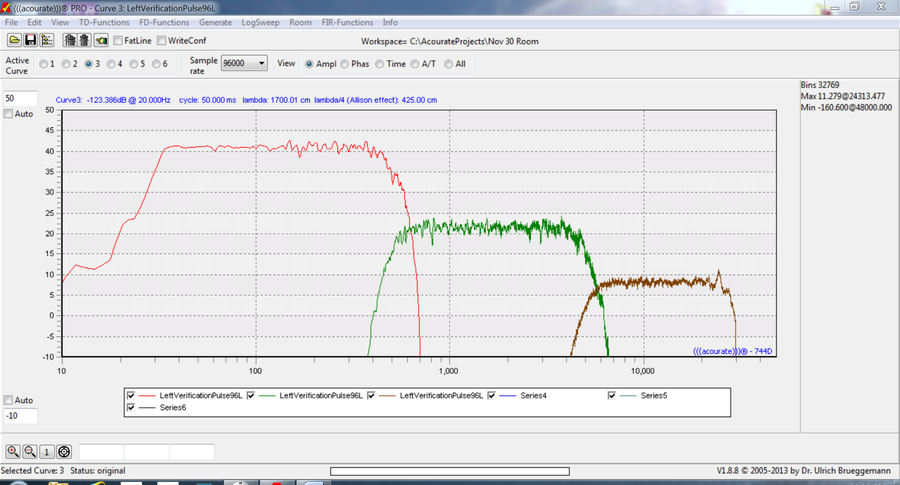This screenshot has width=900, height=485.
Task: Hide the red LeftVerificationPulse96L curve via legend checkbox
Action: [x=131, y=395]
